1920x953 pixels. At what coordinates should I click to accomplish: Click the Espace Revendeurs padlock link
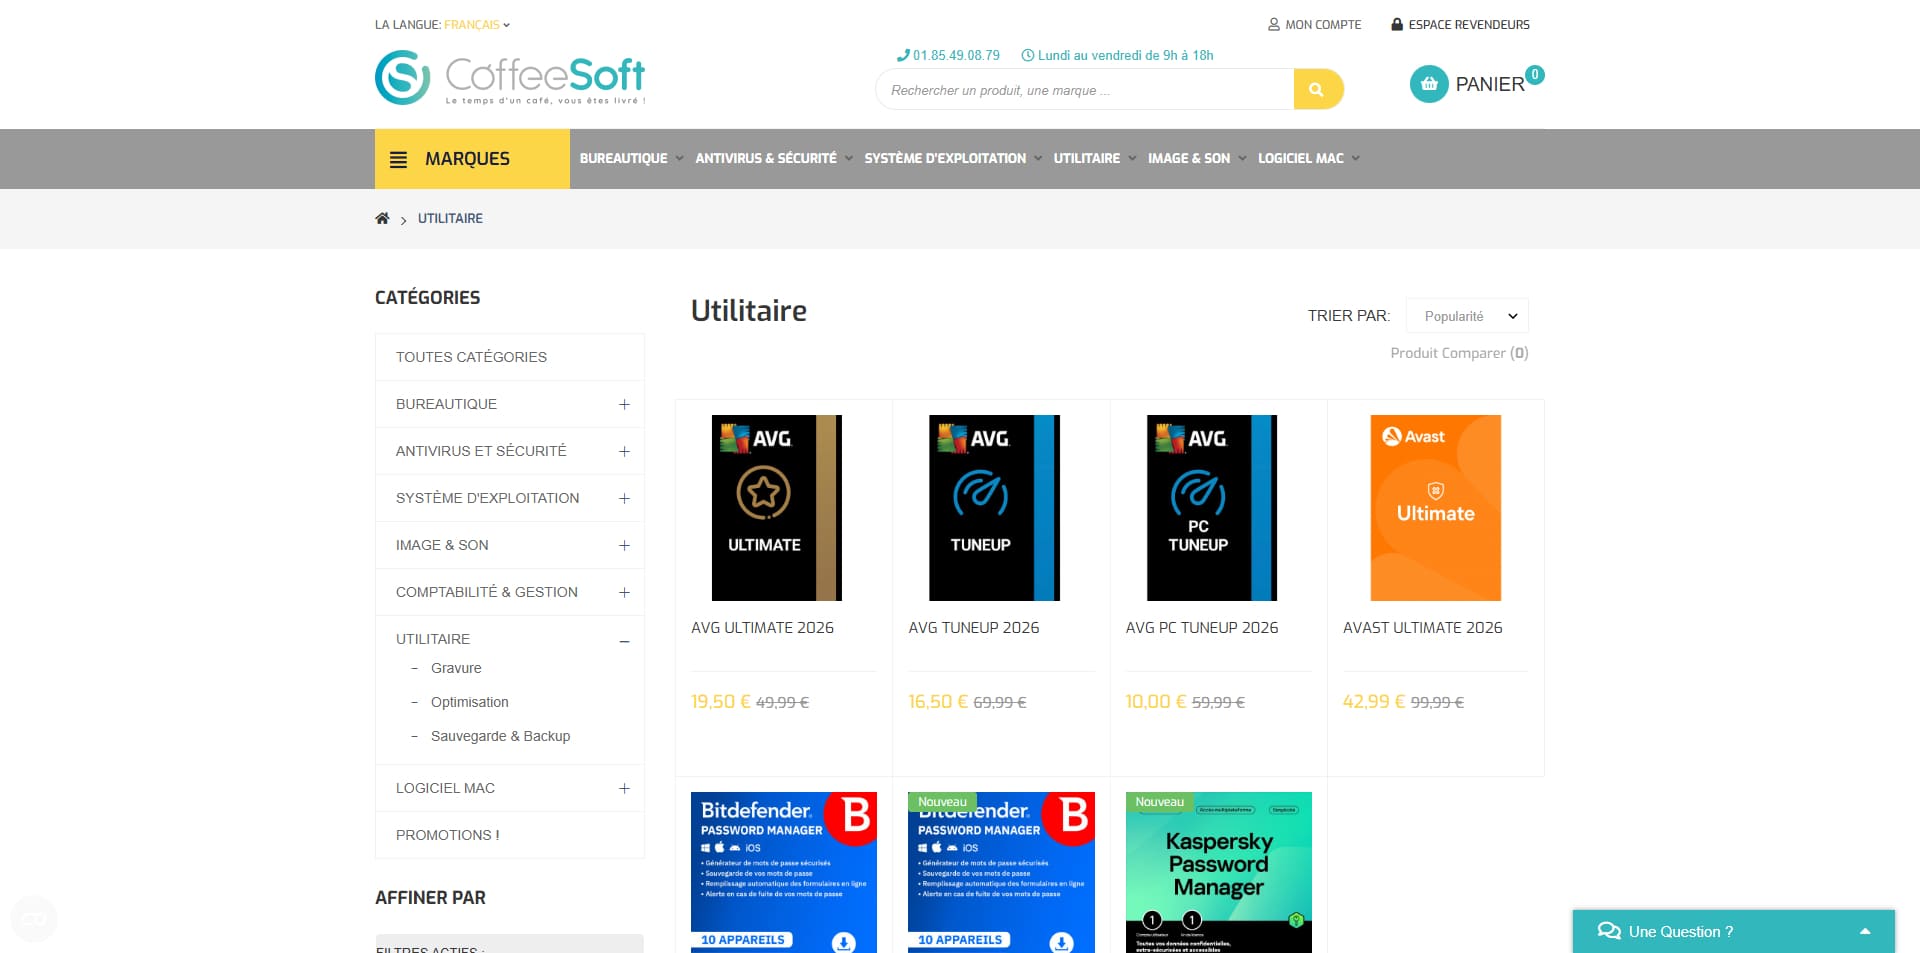coord(1460,24)
